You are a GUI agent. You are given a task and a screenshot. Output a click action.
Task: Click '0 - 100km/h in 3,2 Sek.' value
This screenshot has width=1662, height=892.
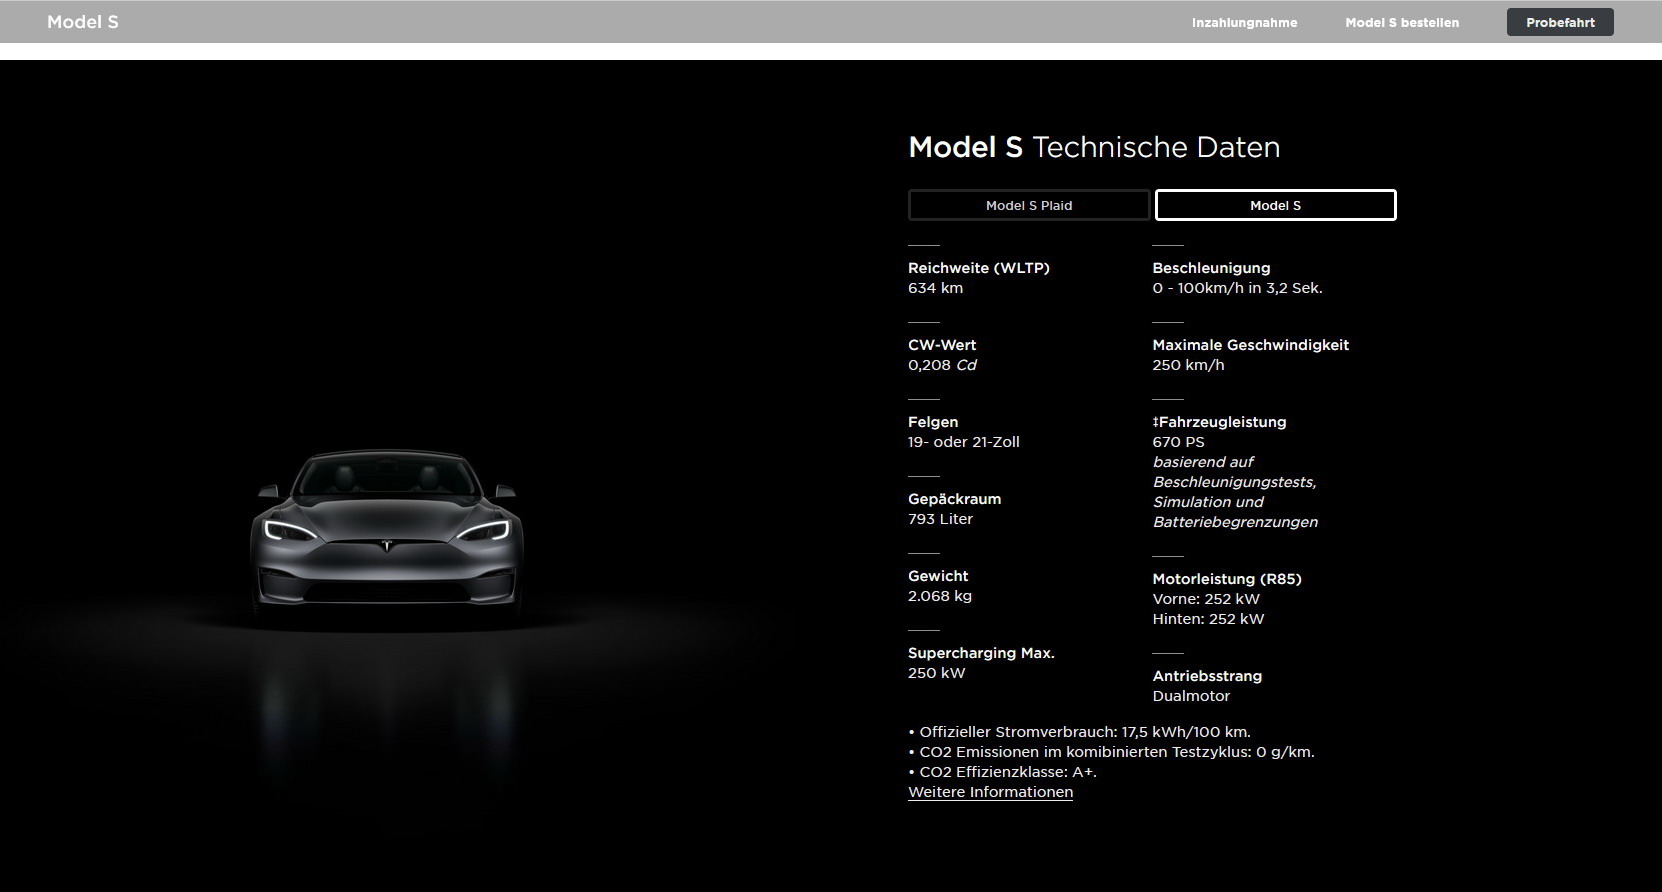click(1237, 288)
